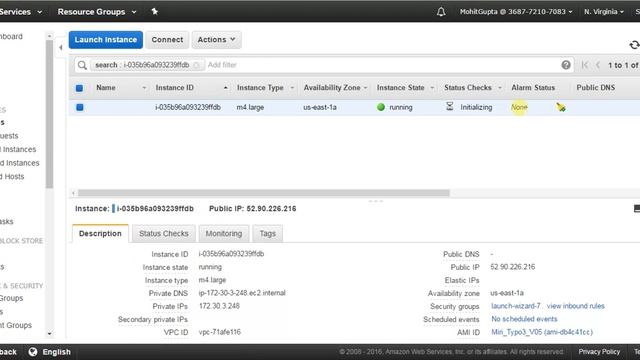Go to previous page of results
640x360 pixels.
(x=598, y=65)
